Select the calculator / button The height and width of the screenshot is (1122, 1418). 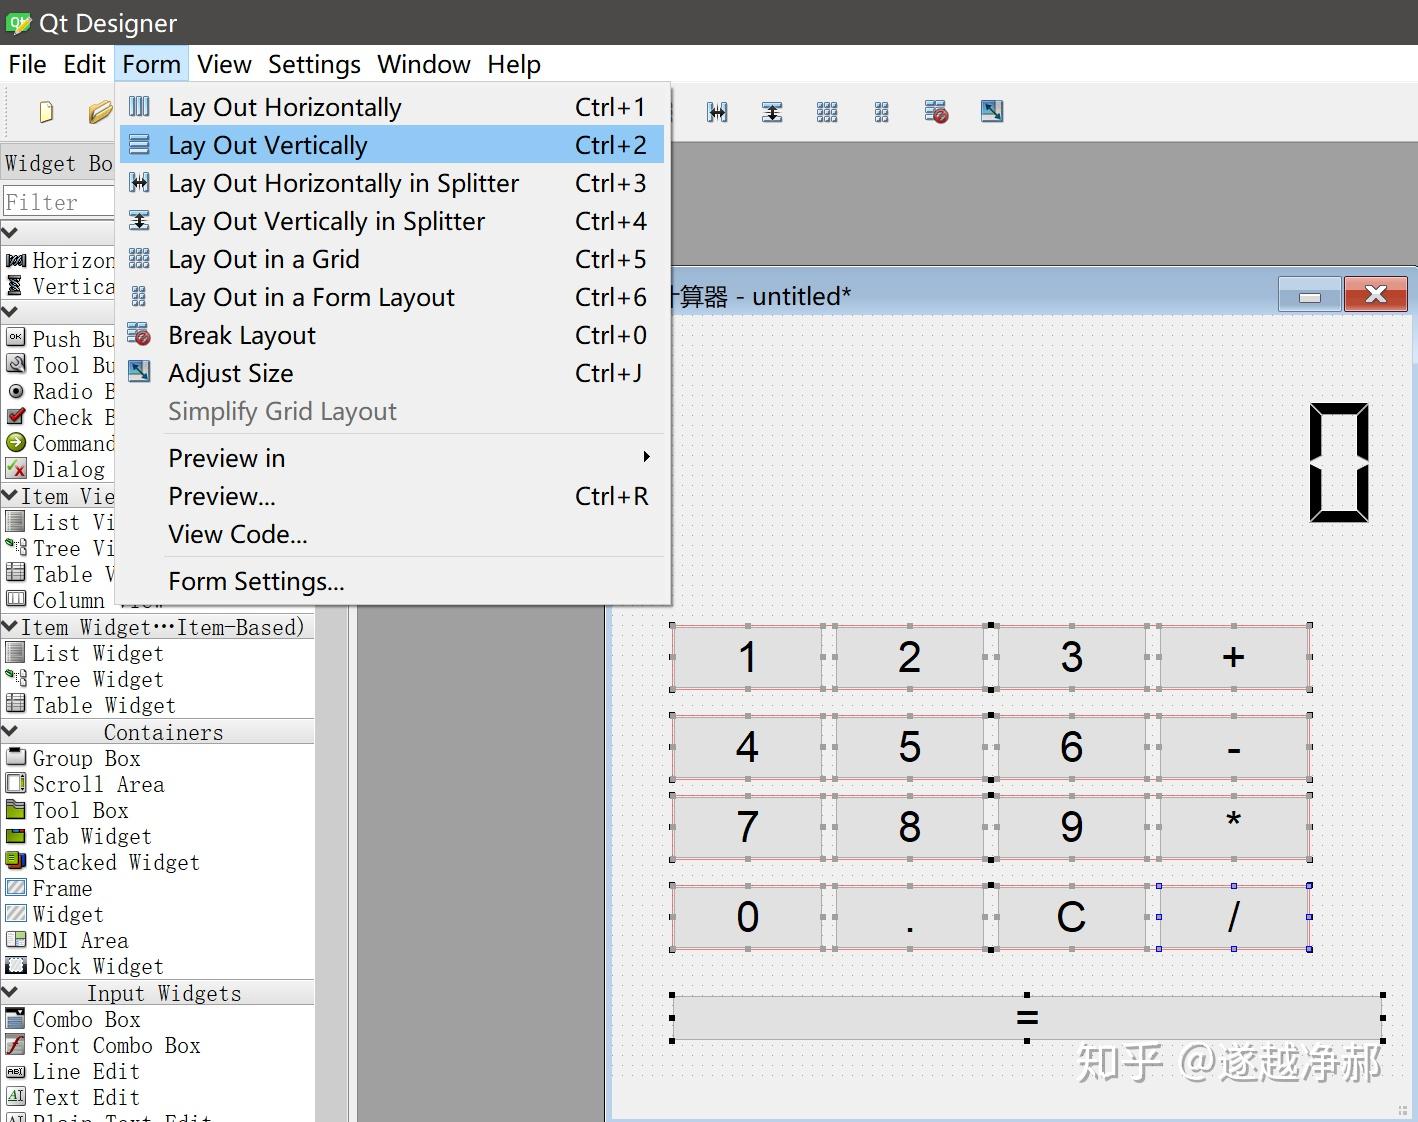pos(1233,917)
